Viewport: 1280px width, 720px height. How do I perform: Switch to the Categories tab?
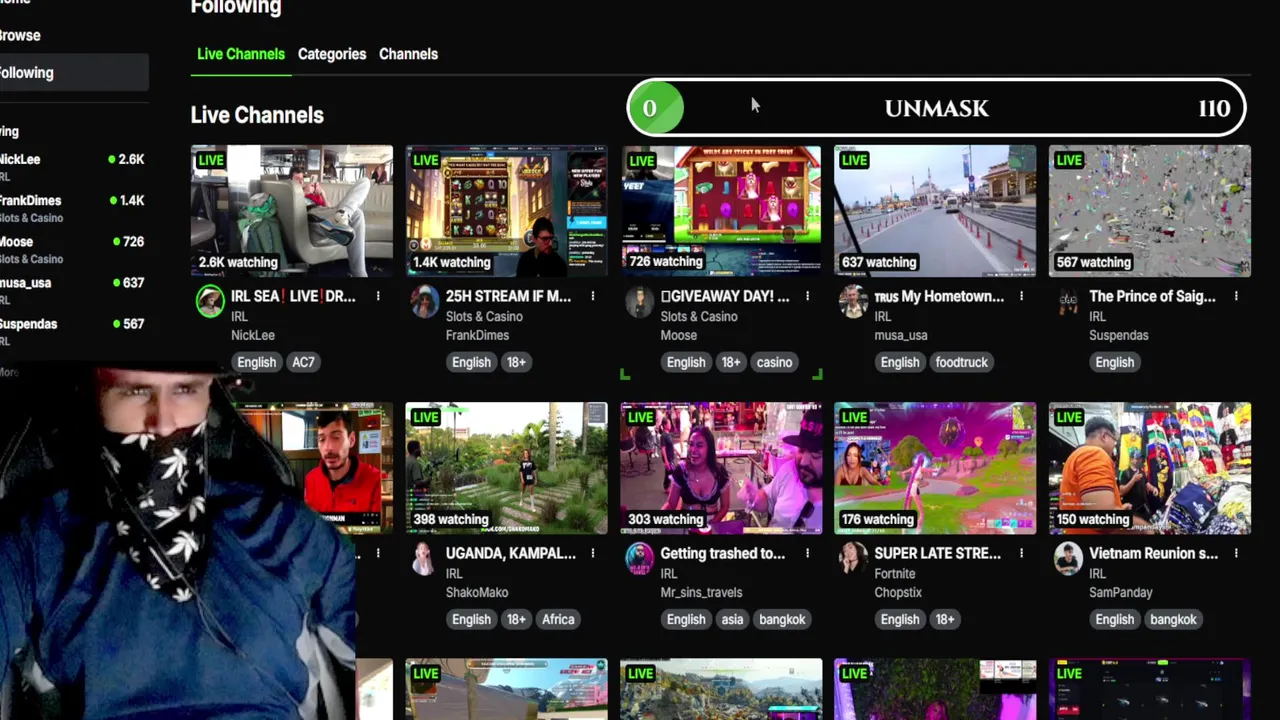[332, 54]
